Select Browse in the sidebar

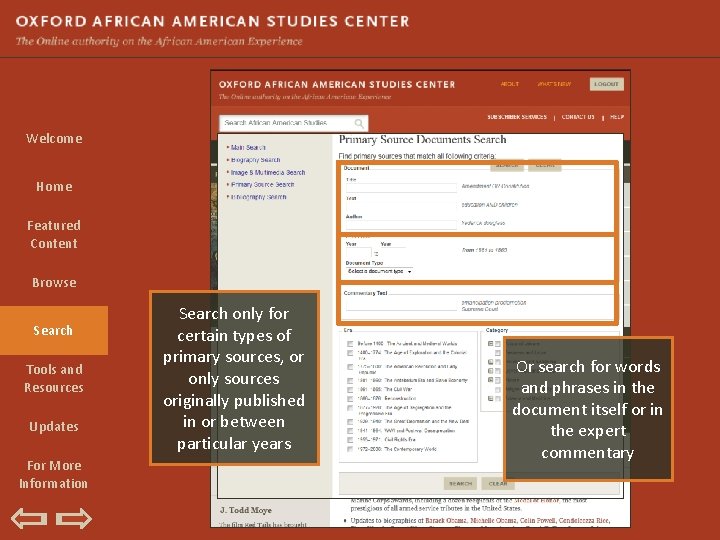tap(54, 282)
